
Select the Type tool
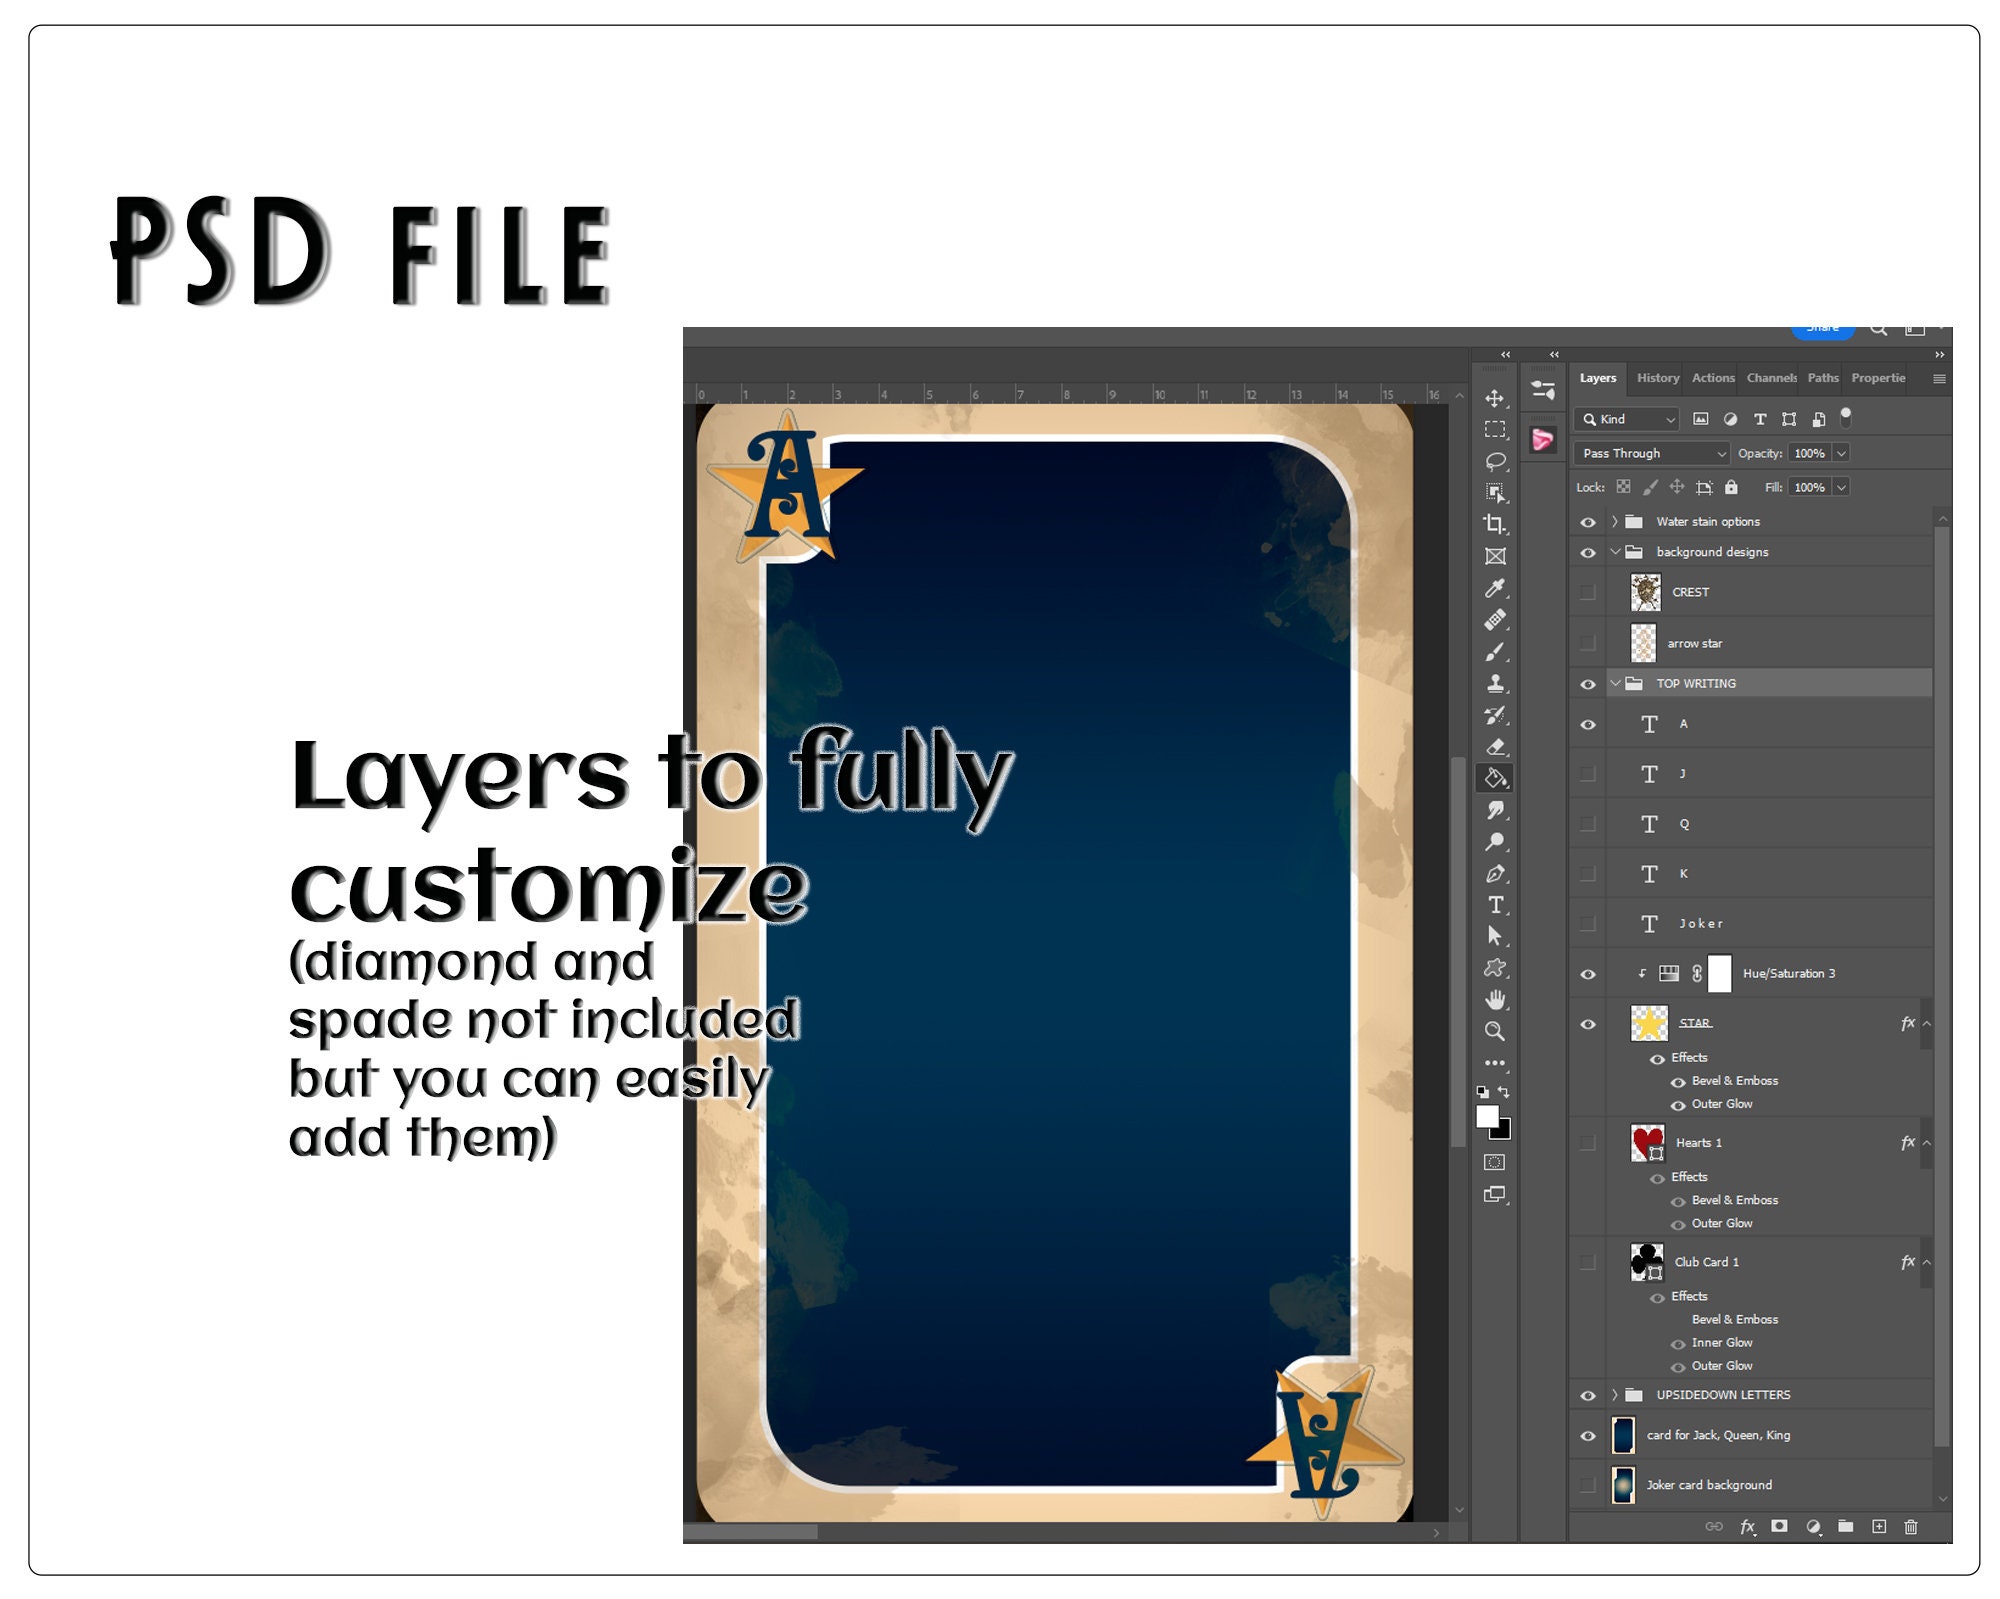1495,905
